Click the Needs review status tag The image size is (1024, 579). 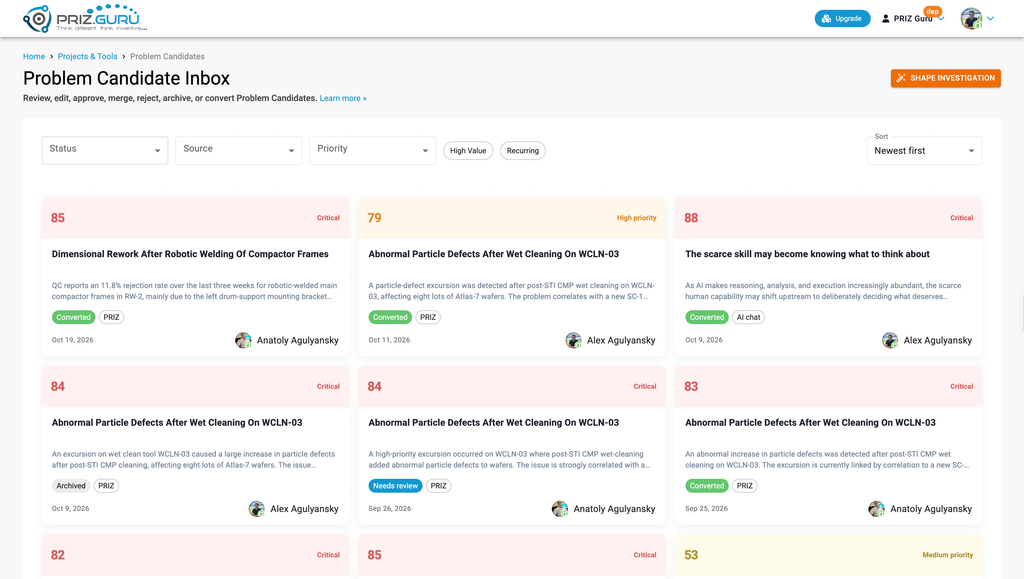(x=395, y=486)
